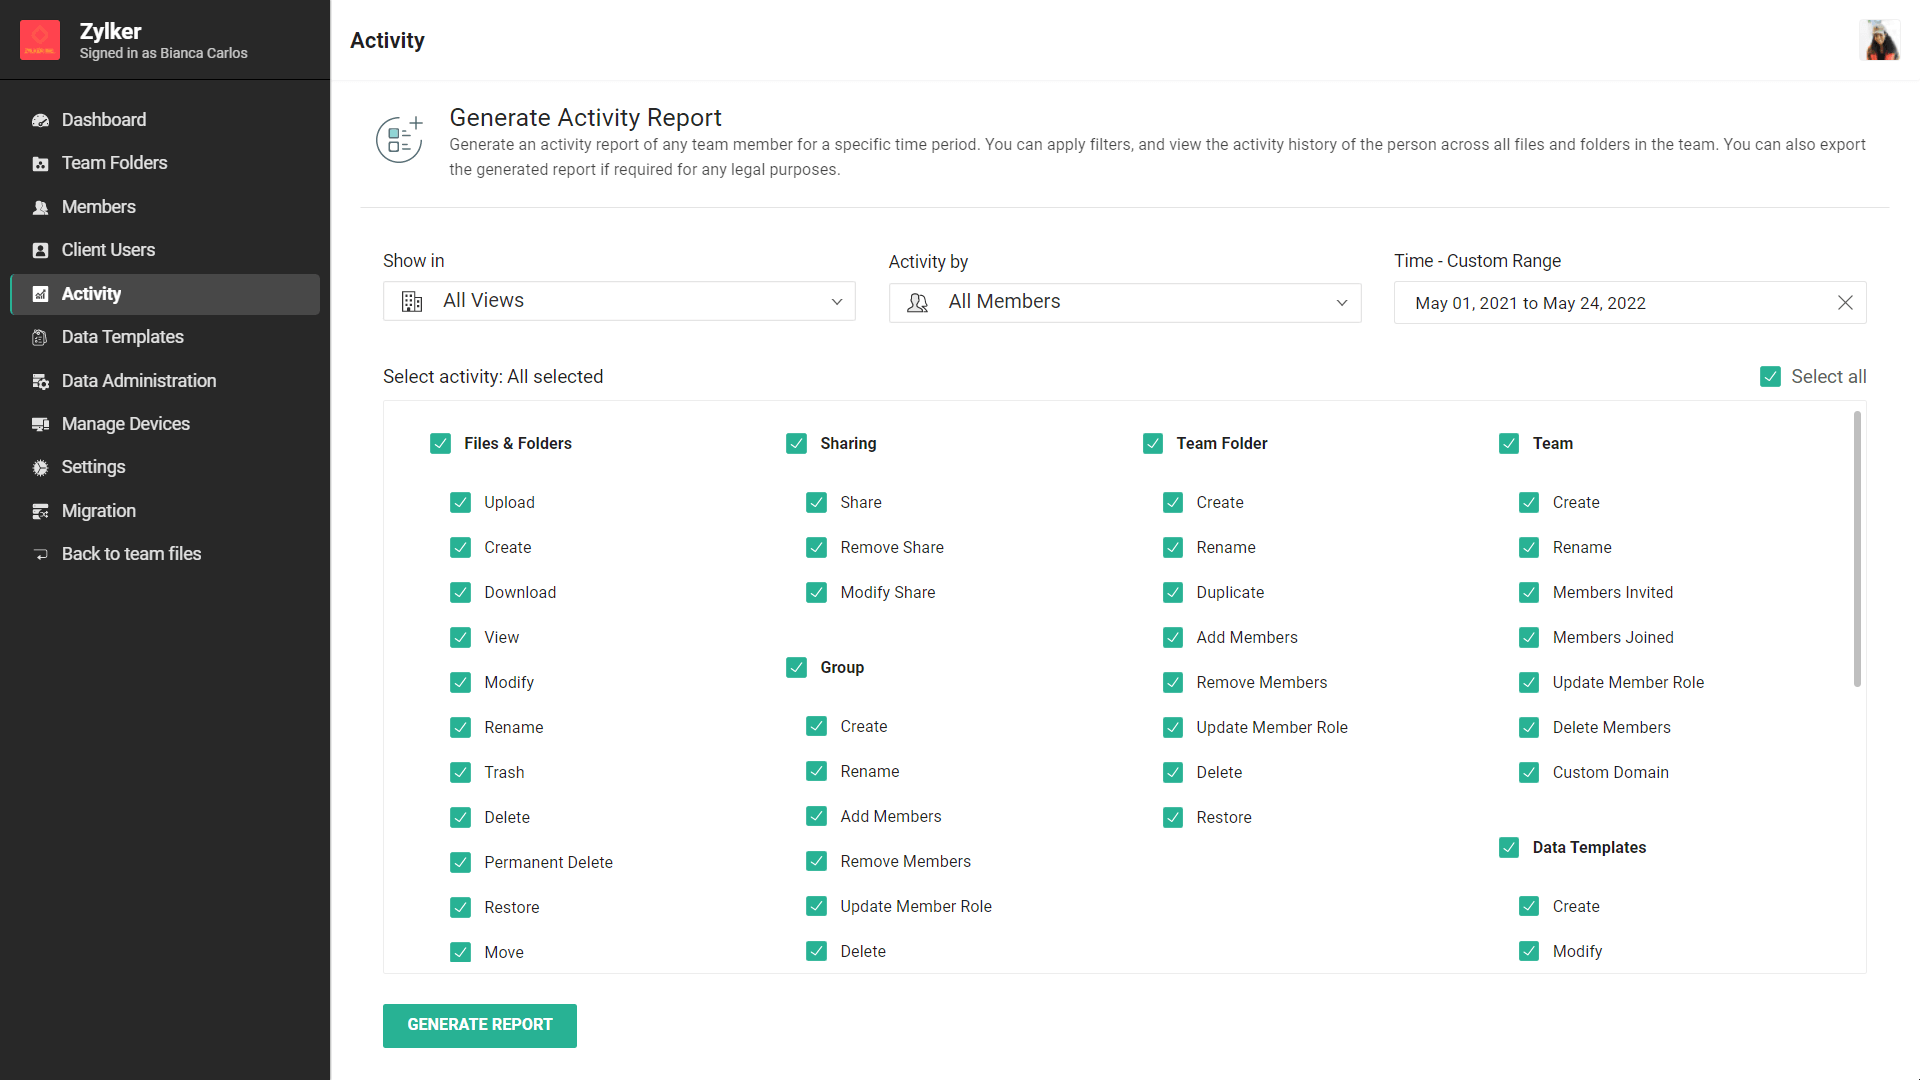Open the Activity by All Members dropdown
The image size is (1920, 1080).
tap(1124, 302)
